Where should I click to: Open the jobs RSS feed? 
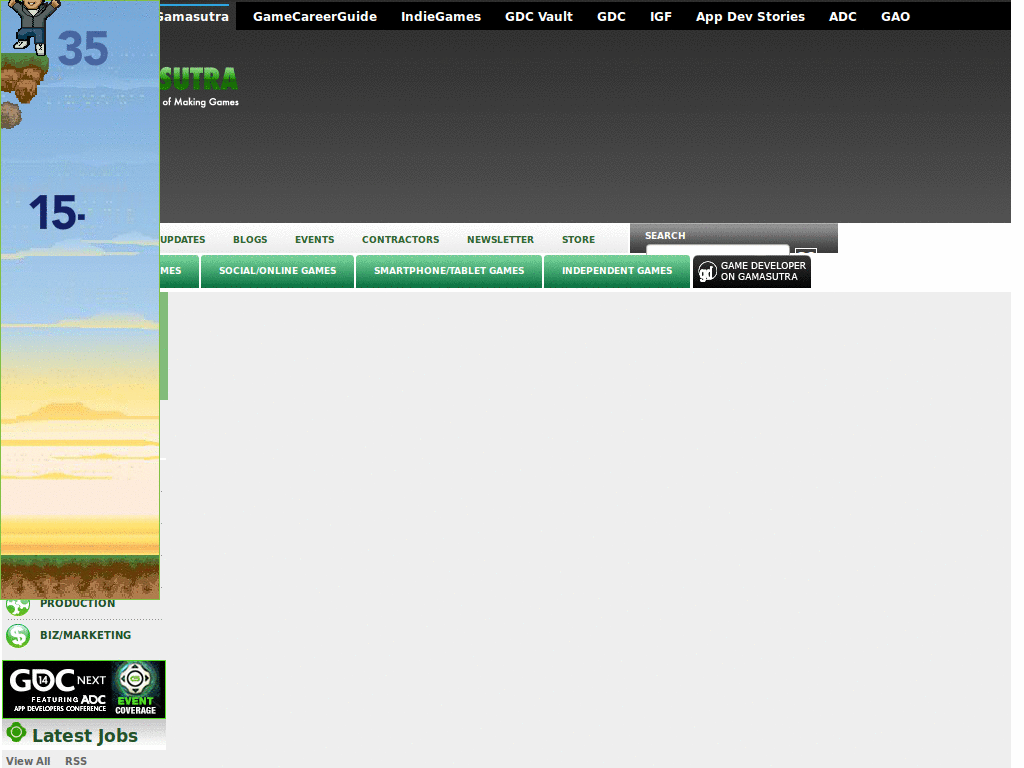pos(76,761)
